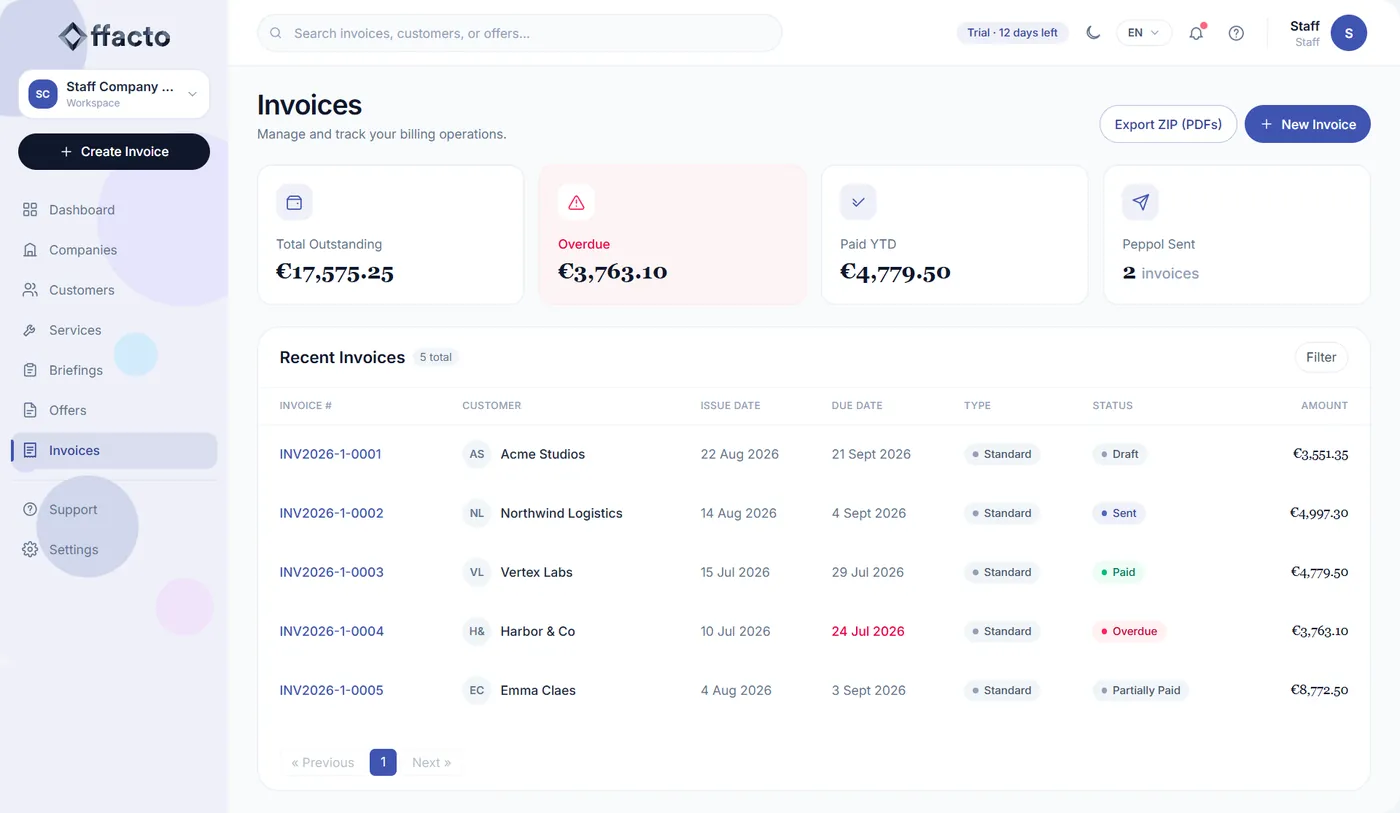Viewport: 1400px width, 813px height.
Task: Toggle dark mode moon icon
Action: (1093, 33)
